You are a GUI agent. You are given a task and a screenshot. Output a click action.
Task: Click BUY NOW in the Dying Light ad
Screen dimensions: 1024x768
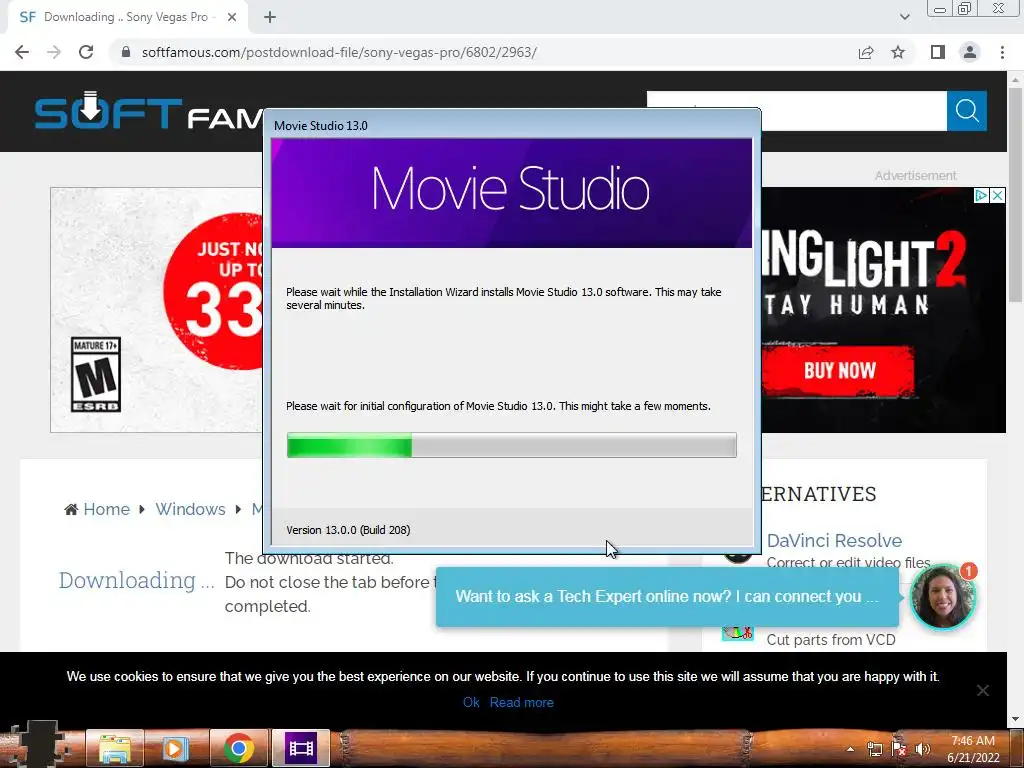click(x=839, y=371)
